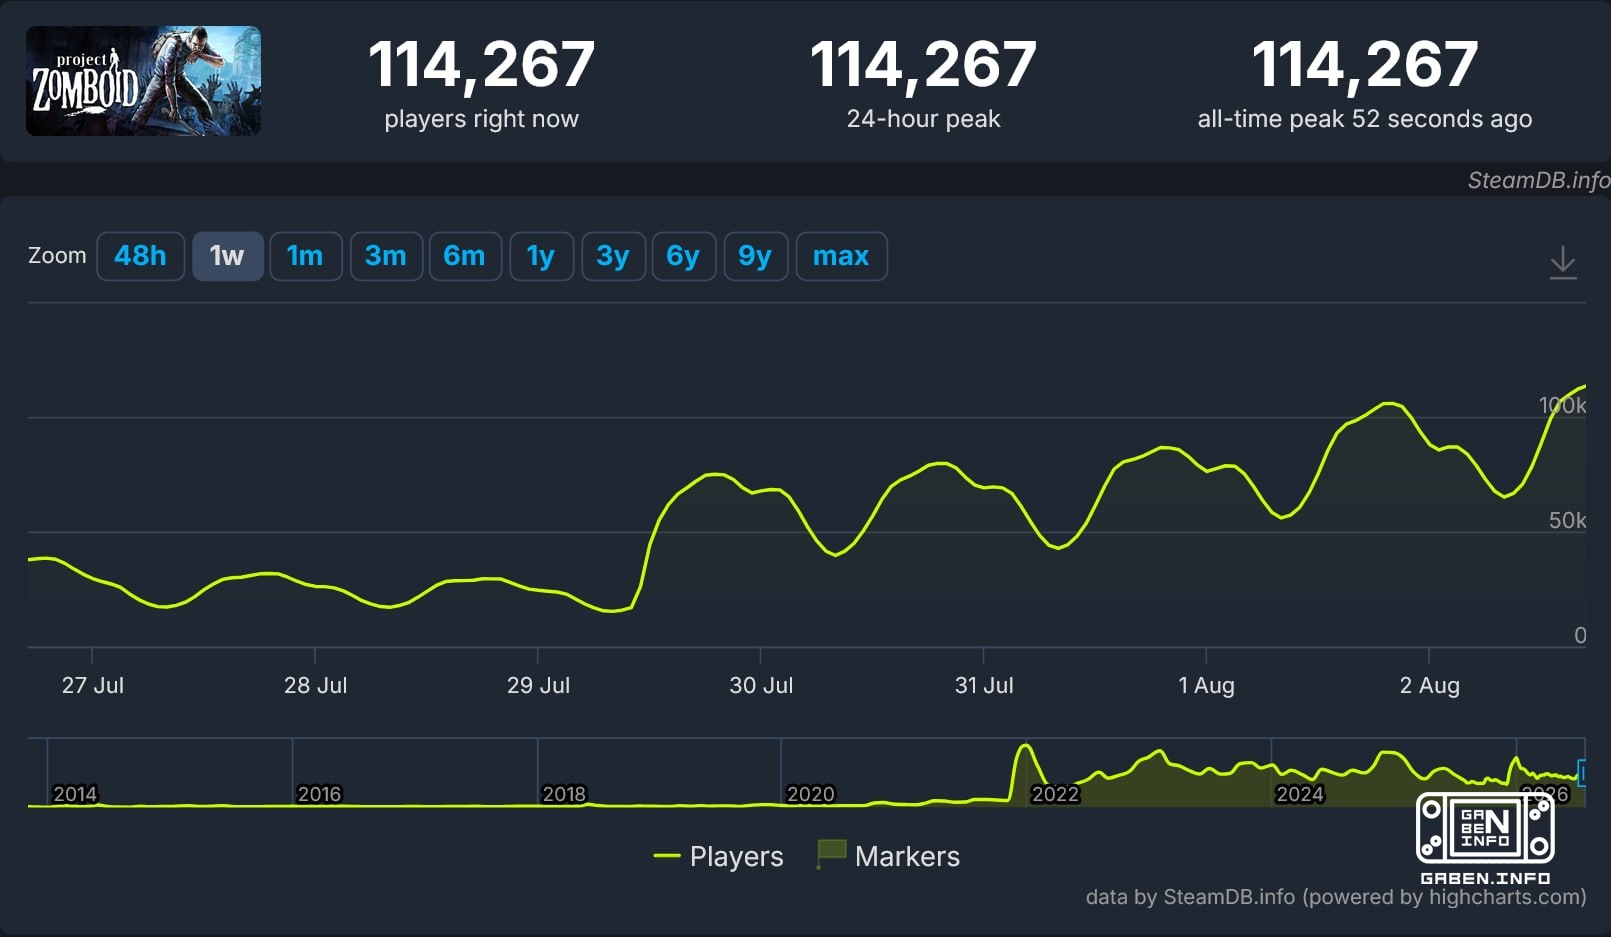The width and height of the screenshot is (1611, 937).
Task: Click the chart download icon
Action: [1563, 263]
